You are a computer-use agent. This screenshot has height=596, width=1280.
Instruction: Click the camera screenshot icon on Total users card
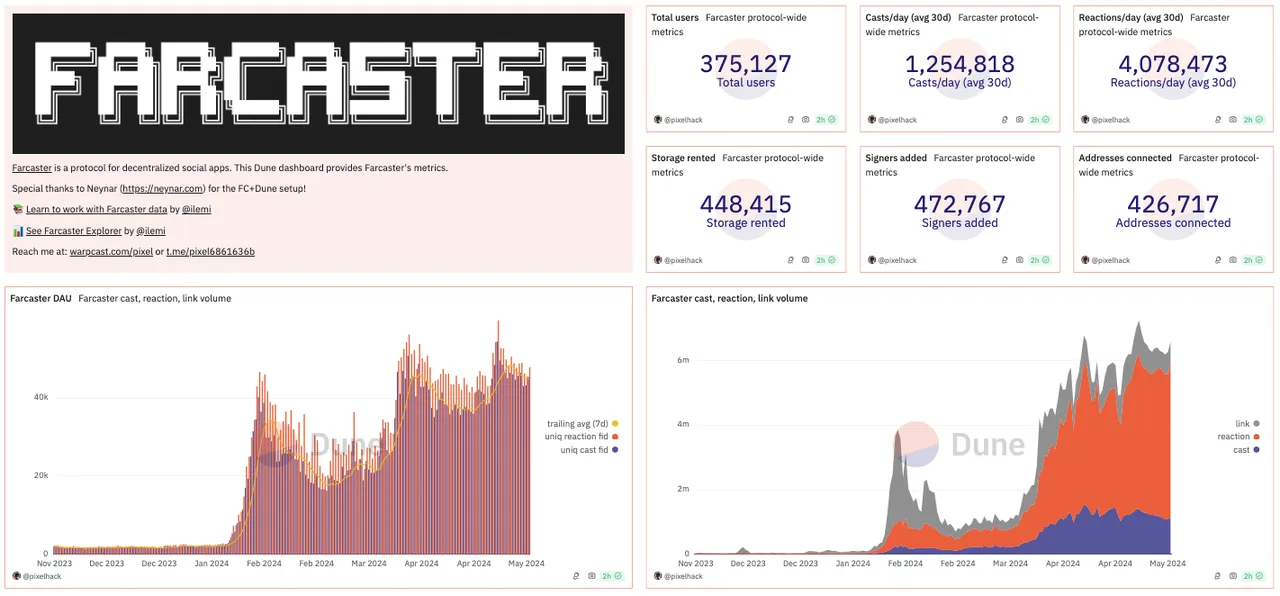click(x=805, y=120)
